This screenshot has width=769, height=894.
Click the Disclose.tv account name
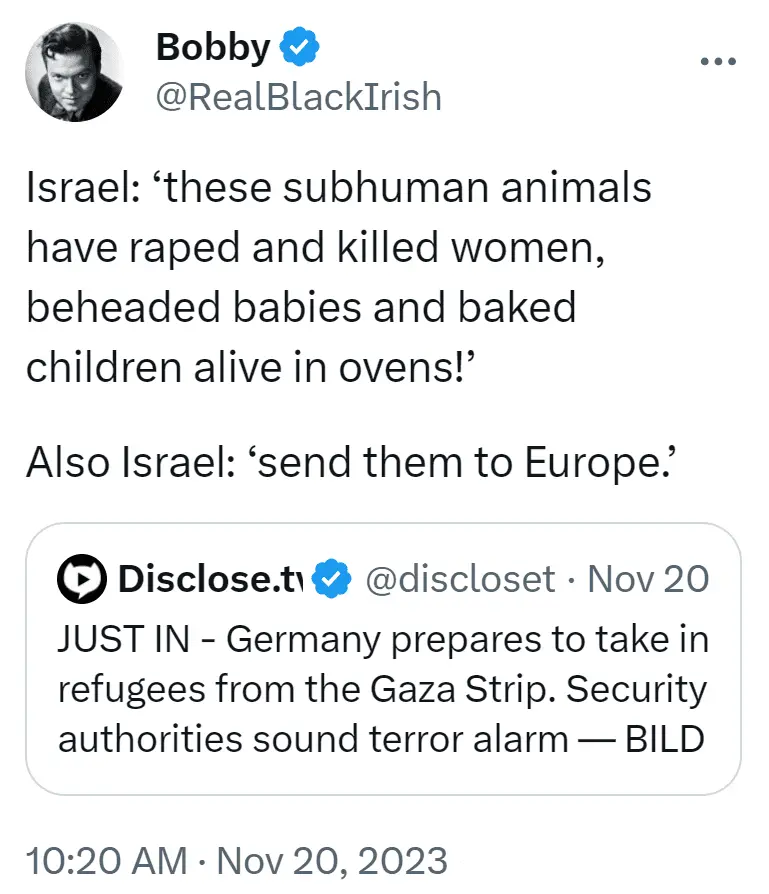pyautogui.click(x=208, y=579)
